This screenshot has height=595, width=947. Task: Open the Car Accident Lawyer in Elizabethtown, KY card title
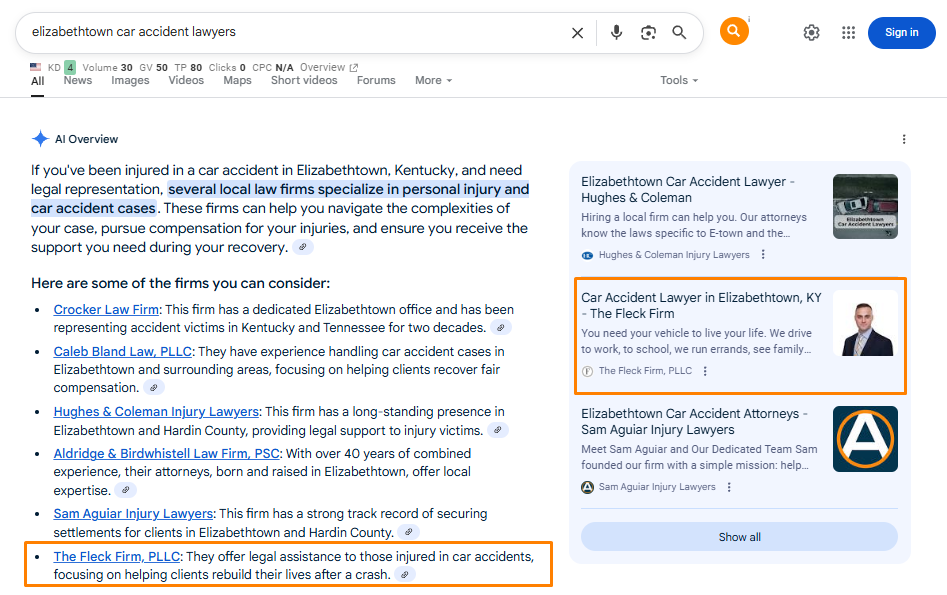[701, 306]
